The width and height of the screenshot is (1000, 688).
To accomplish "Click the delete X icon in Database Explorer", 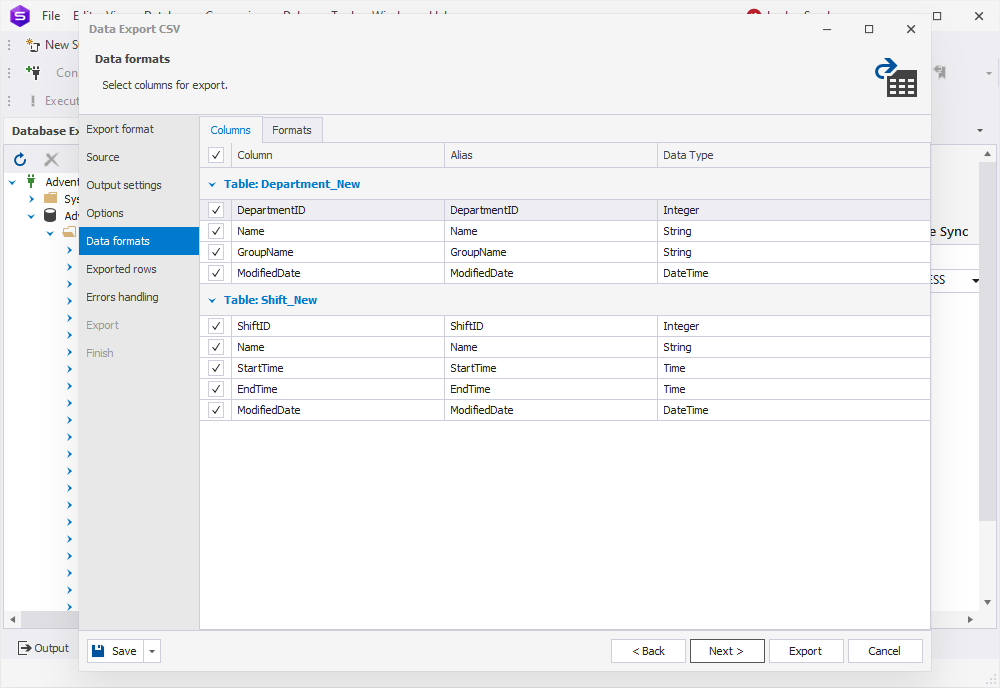I will 52,159.
